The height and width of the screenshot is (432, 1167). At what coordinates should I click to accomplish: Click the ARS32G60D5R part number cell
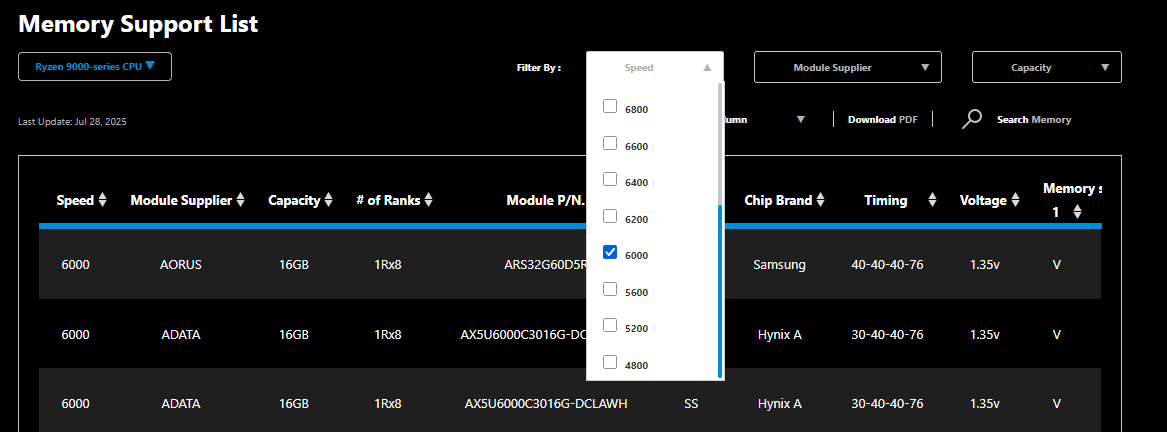(x=546, y=264)
